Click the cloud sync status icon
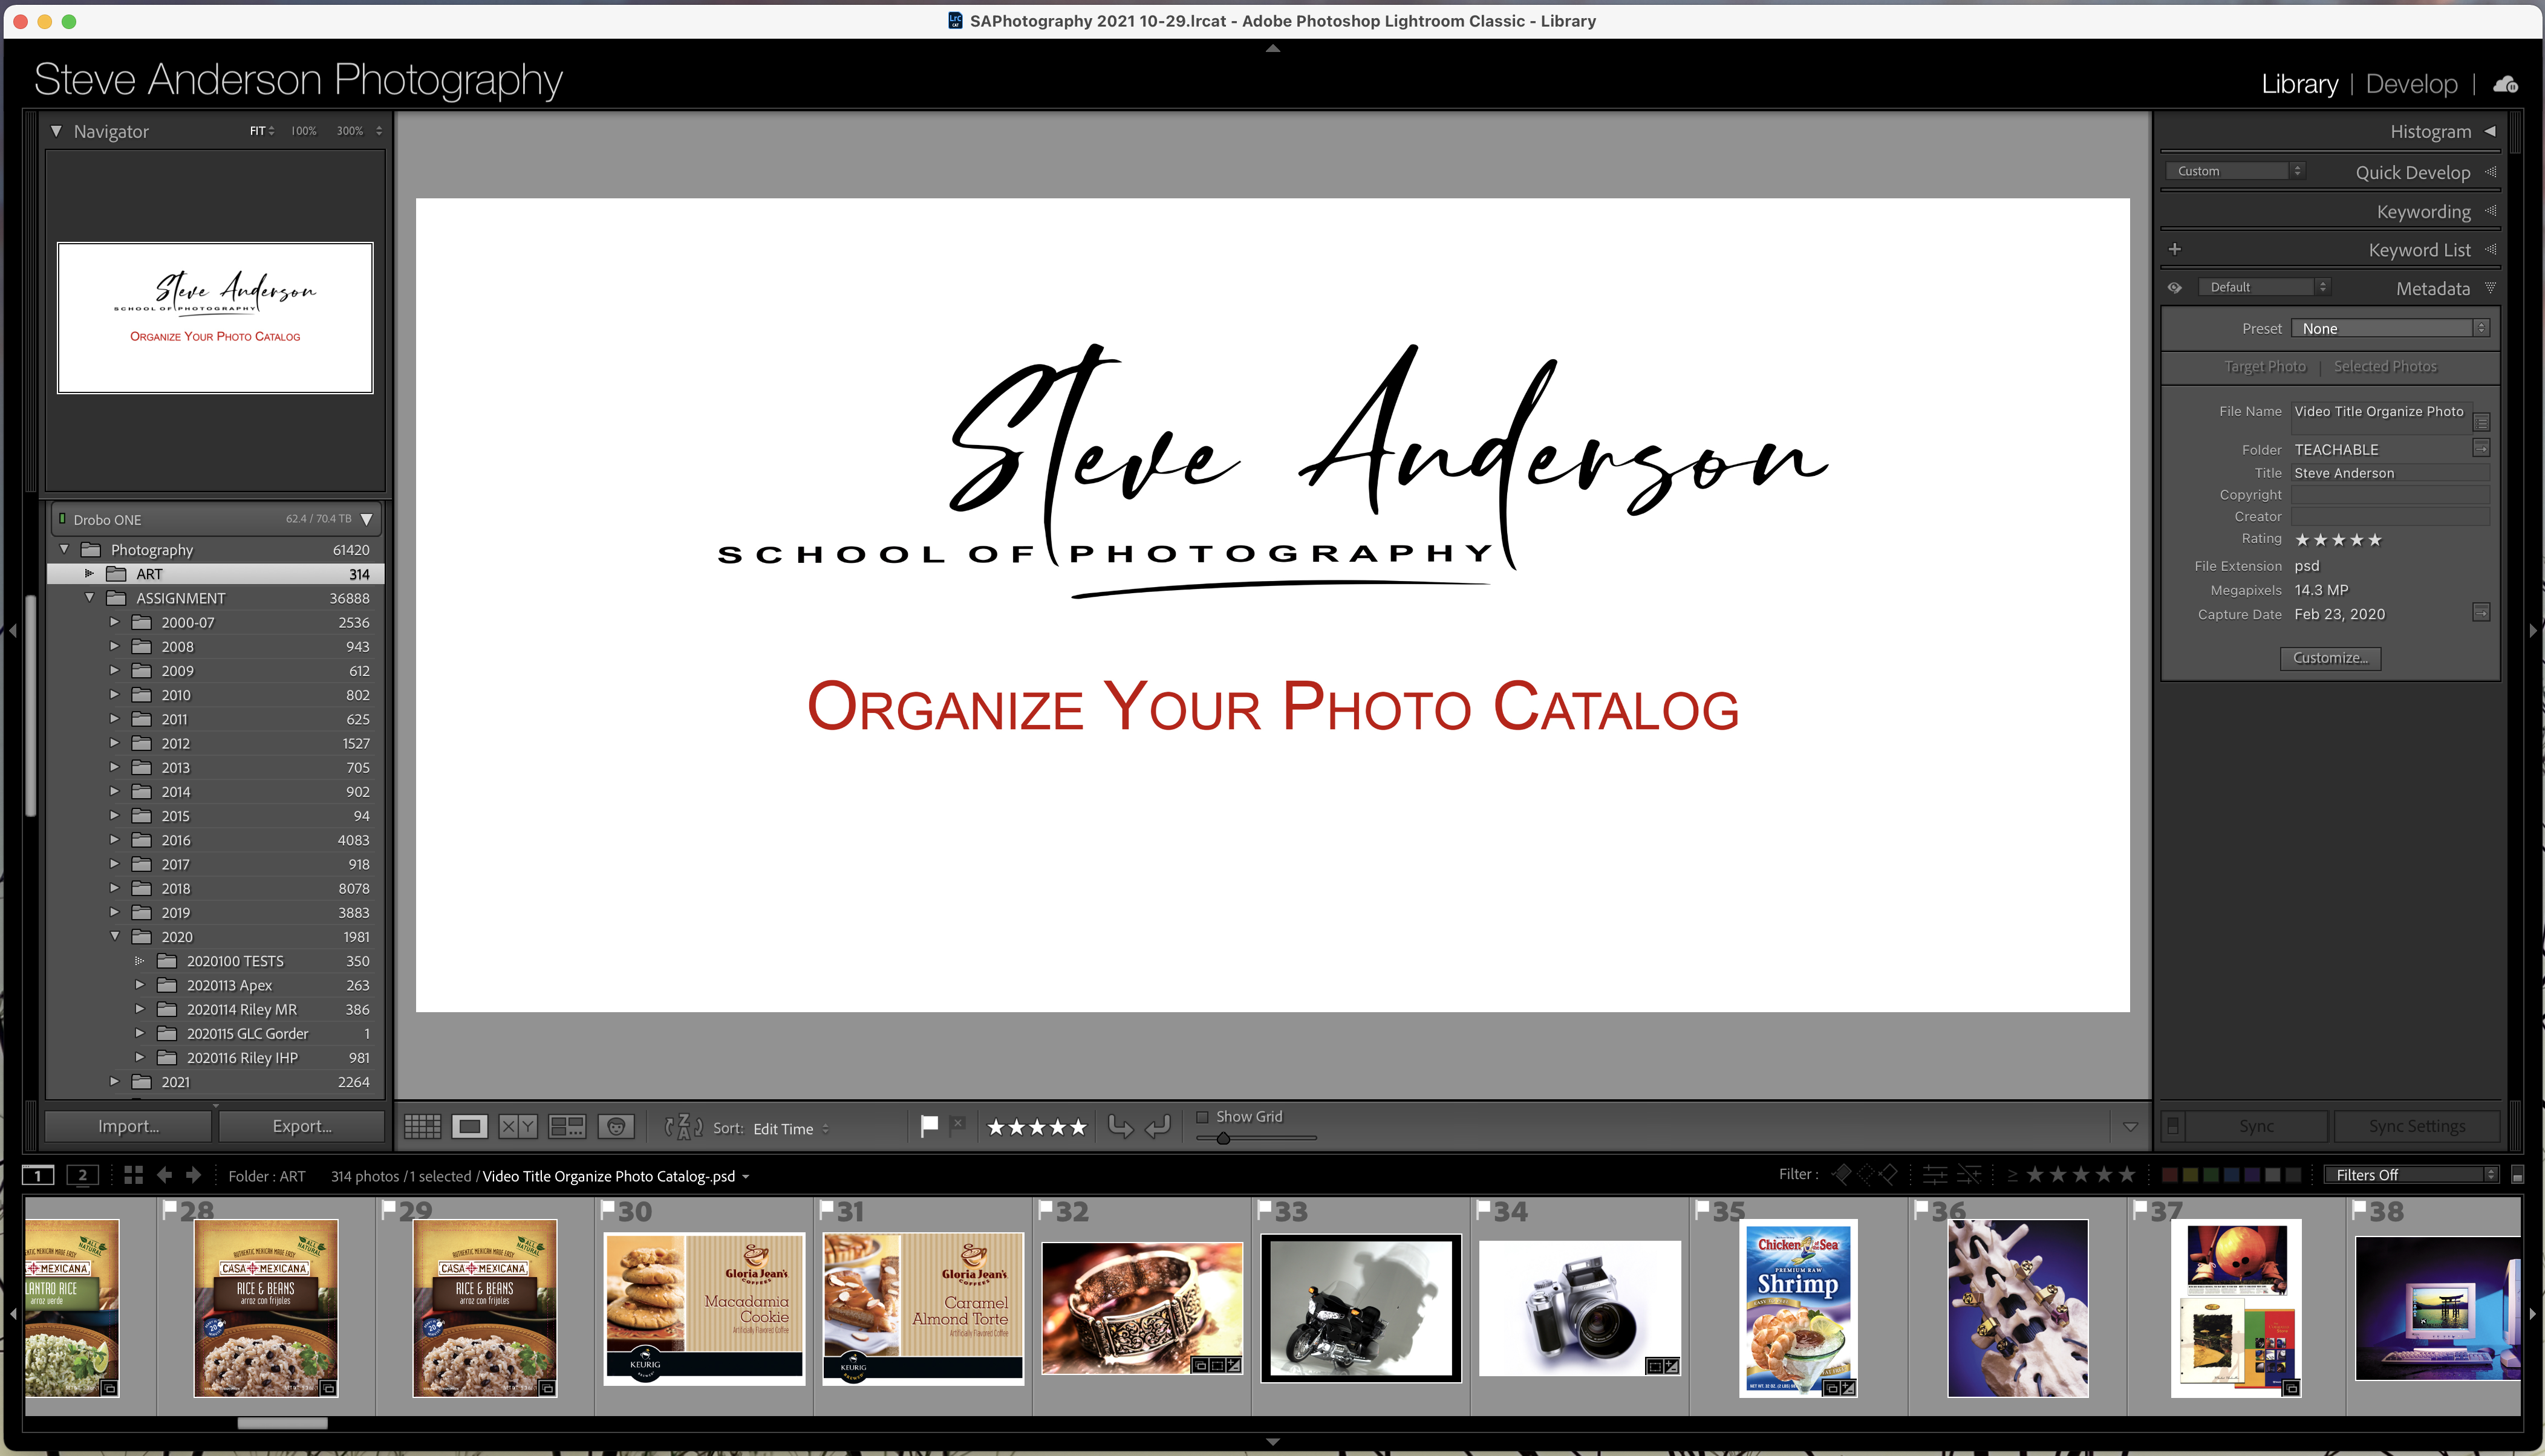This screenshot has width=2545, height=1456. [2505, 84]
